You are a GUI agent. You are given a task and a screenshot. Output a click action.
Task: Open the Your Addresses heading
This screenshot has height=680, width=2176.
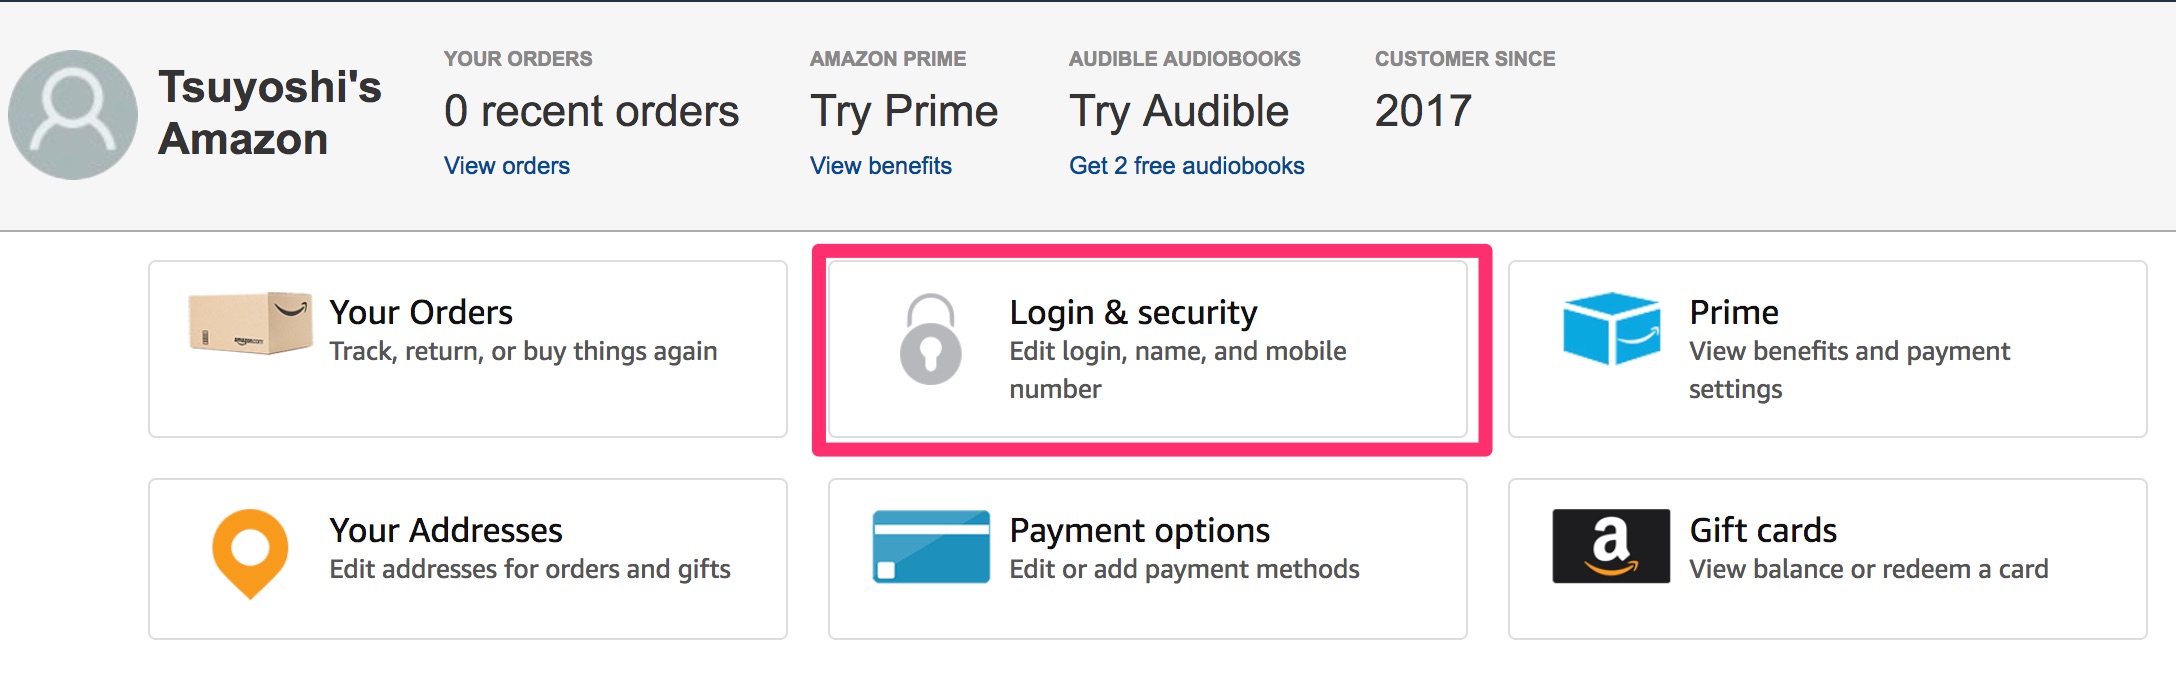tap(446, 530)
